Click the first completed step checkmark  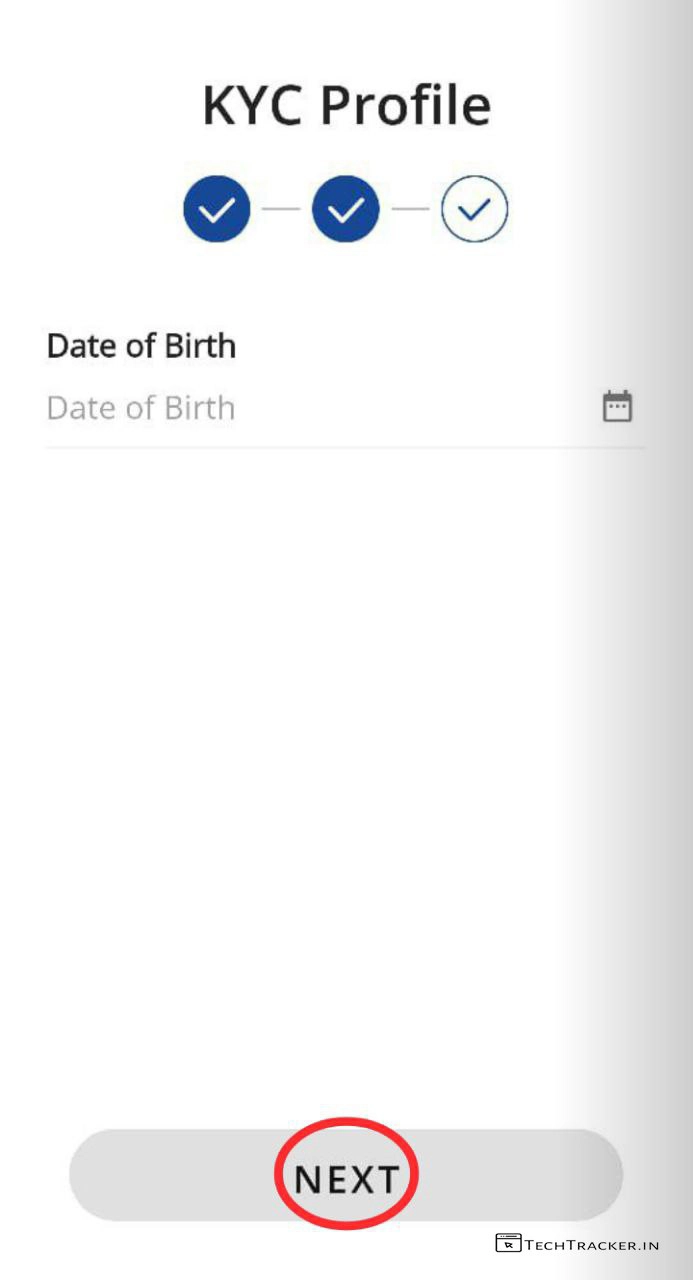click(x=216, y=209)
